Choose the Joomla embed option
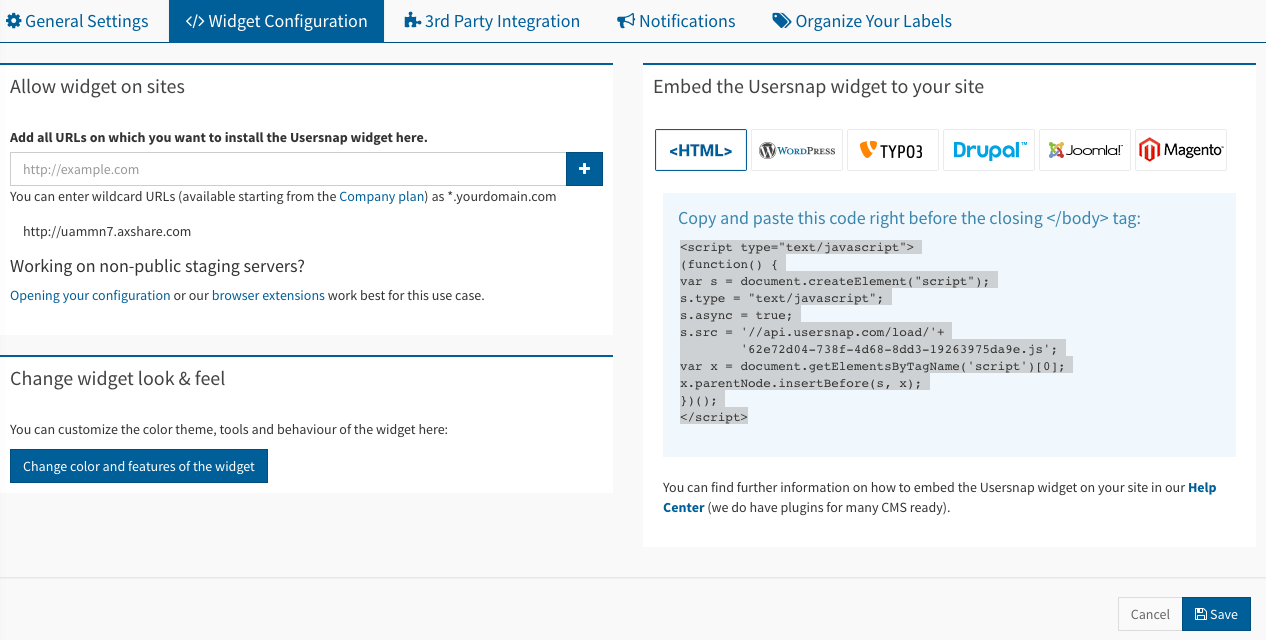 click(1085, 150)
